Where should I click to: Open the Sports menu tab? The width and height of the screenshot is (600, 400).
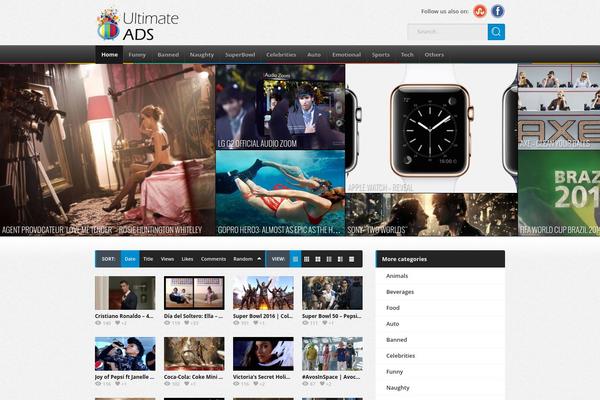(381, 55)
